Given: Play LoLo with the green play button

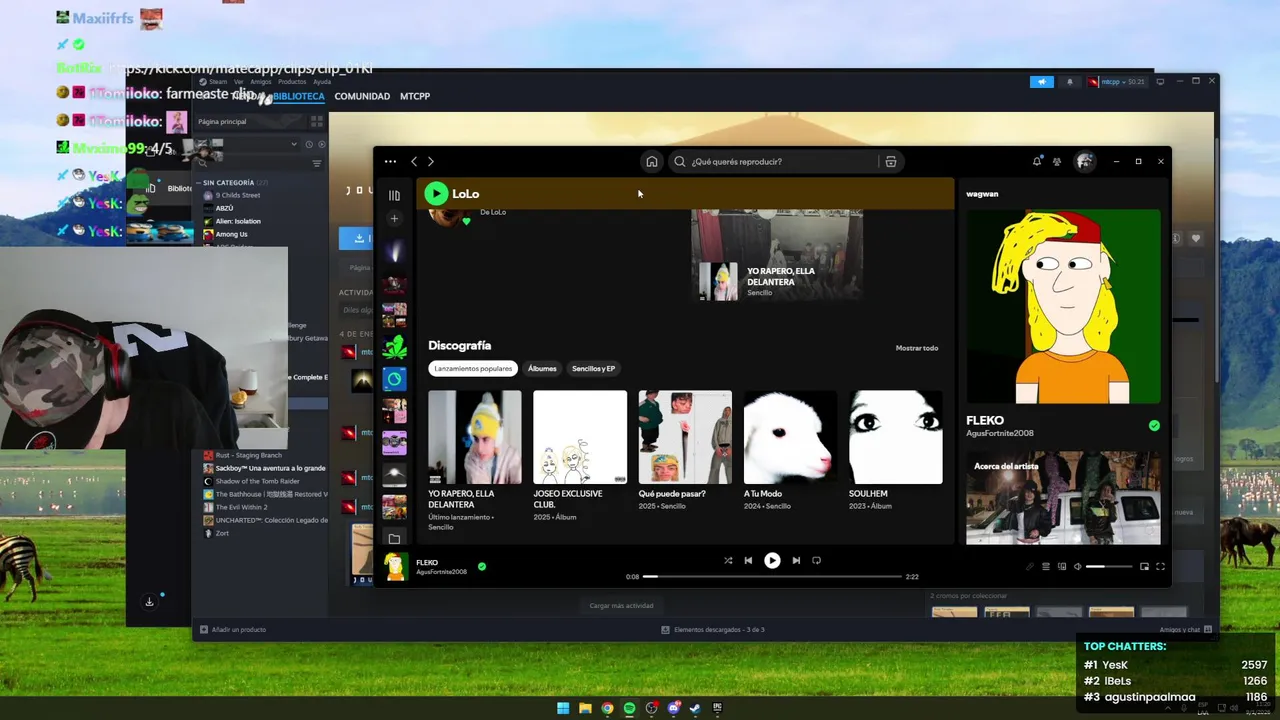Looking at the screenshot, I should click(x=436, y=194).
